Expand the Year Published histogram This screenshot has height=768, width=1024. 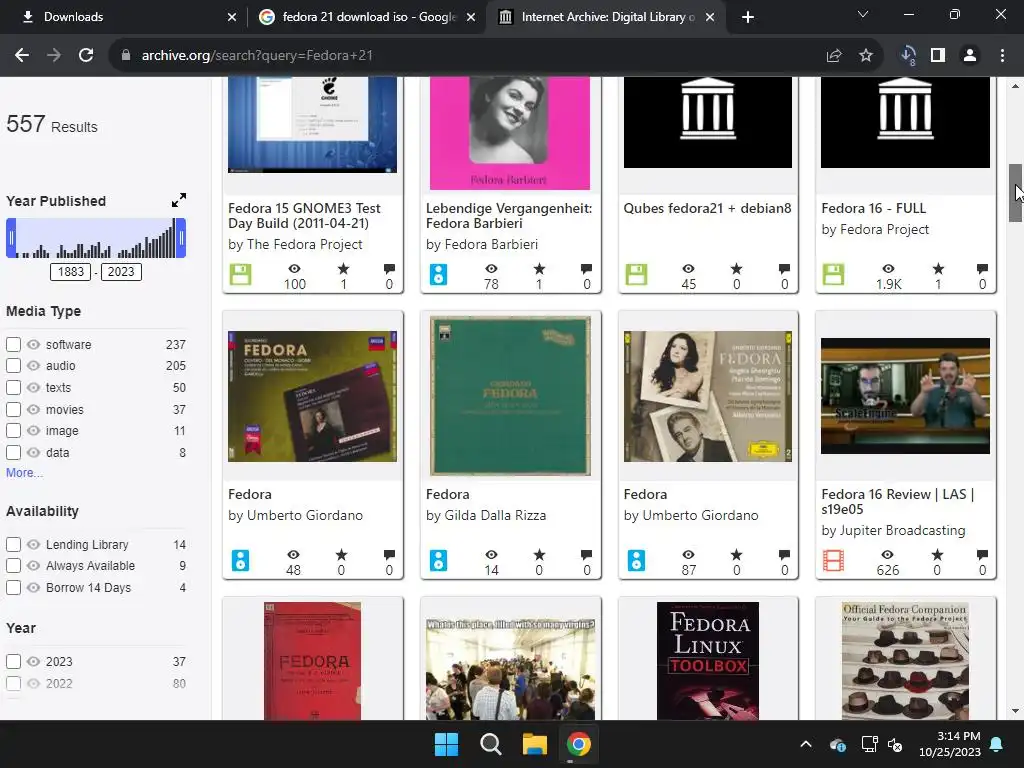(x=179, y=200)
